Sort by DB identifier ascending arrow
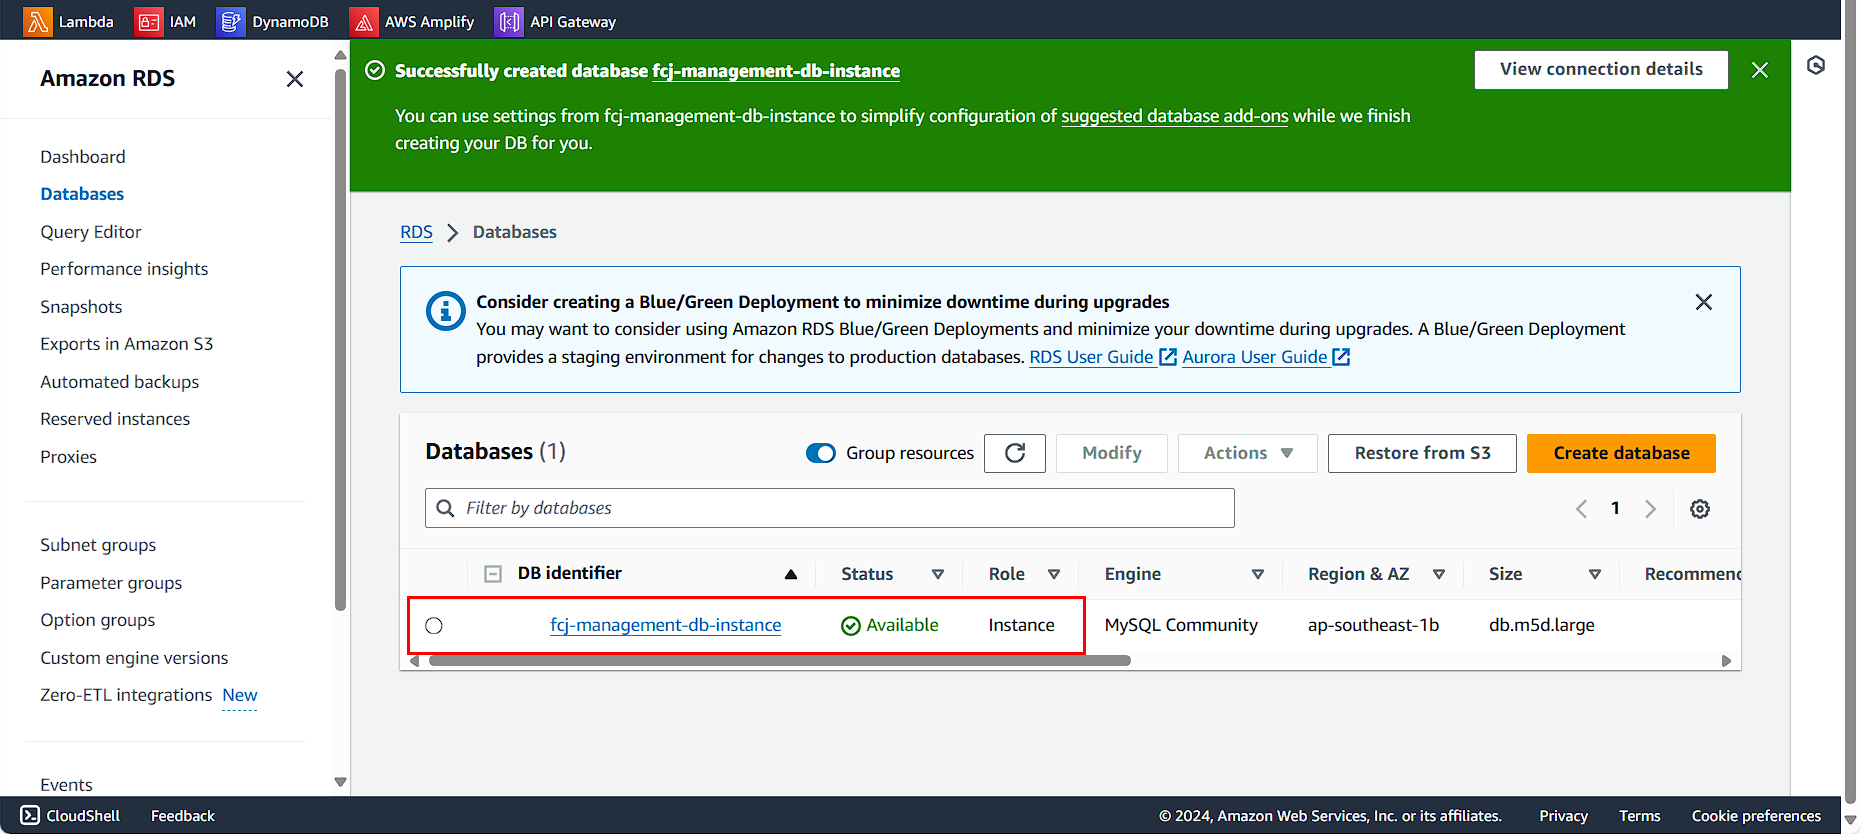The width and height of the screenshot is (1860, 834). pyautogui.click(x=791, y=574)
